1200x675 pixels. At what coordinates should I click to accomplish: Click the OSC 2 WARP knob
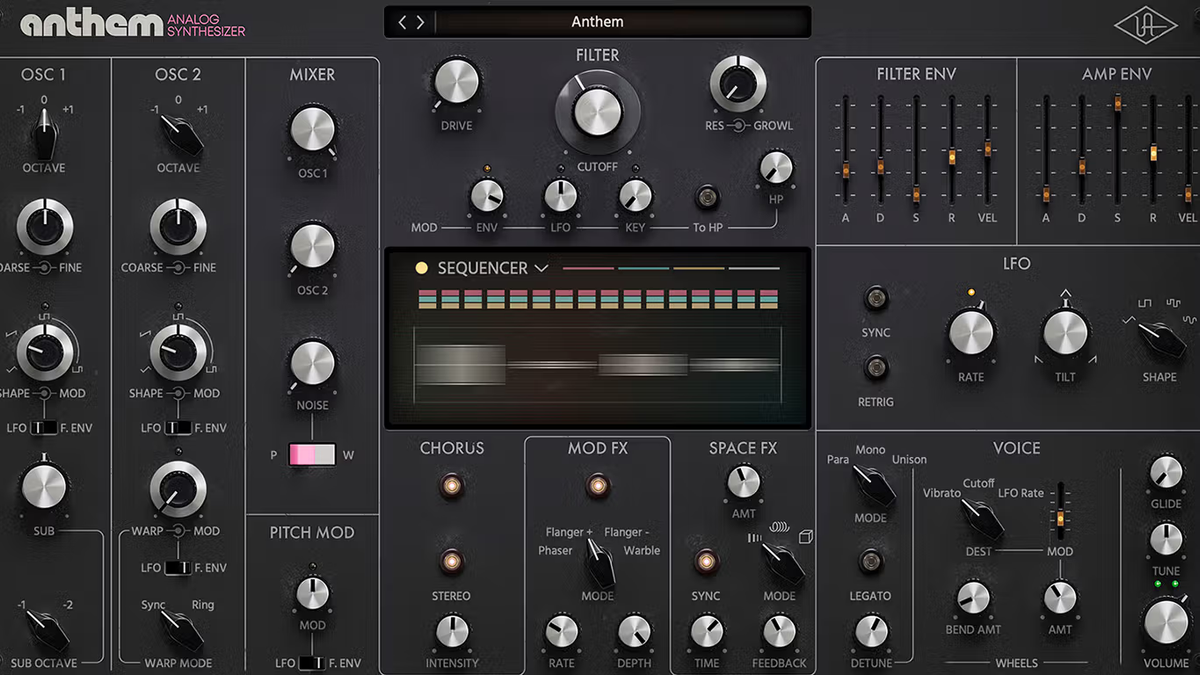[178, 491]
